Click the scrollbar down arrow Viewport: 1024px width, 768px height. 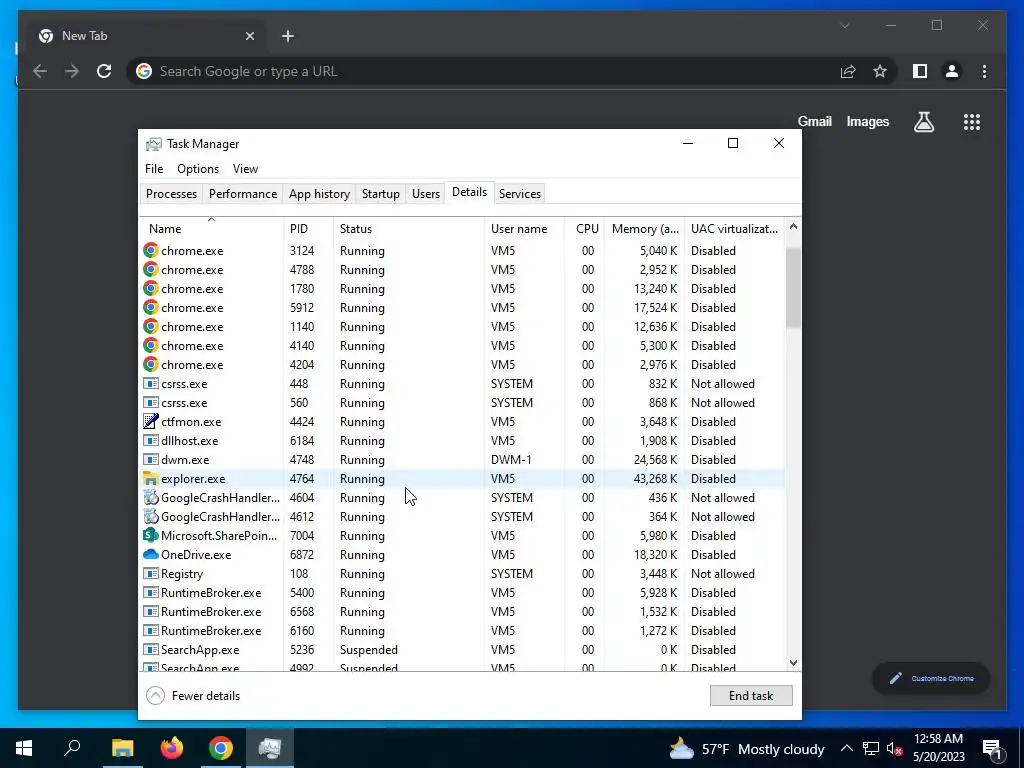(793, 663)
